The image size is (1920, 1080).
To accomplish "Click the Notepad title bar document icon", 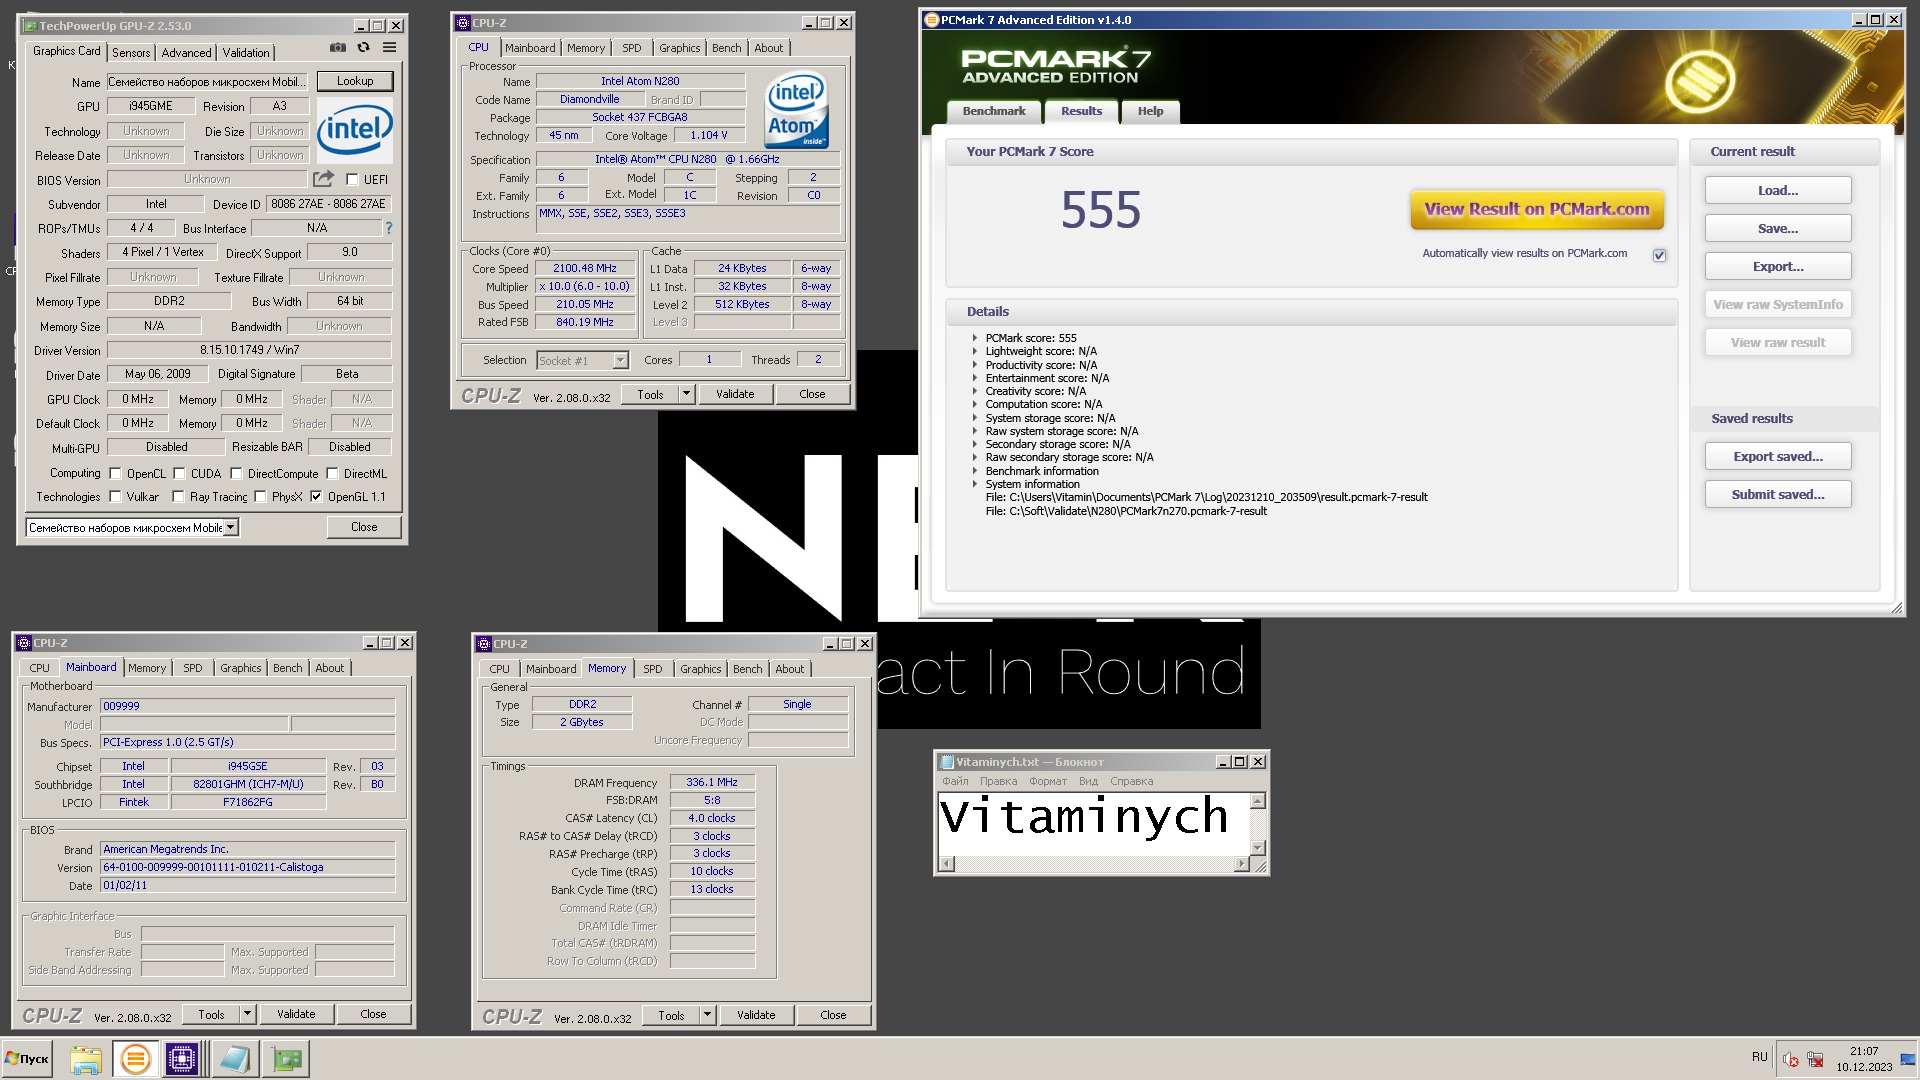I will (x=947, y=762).
